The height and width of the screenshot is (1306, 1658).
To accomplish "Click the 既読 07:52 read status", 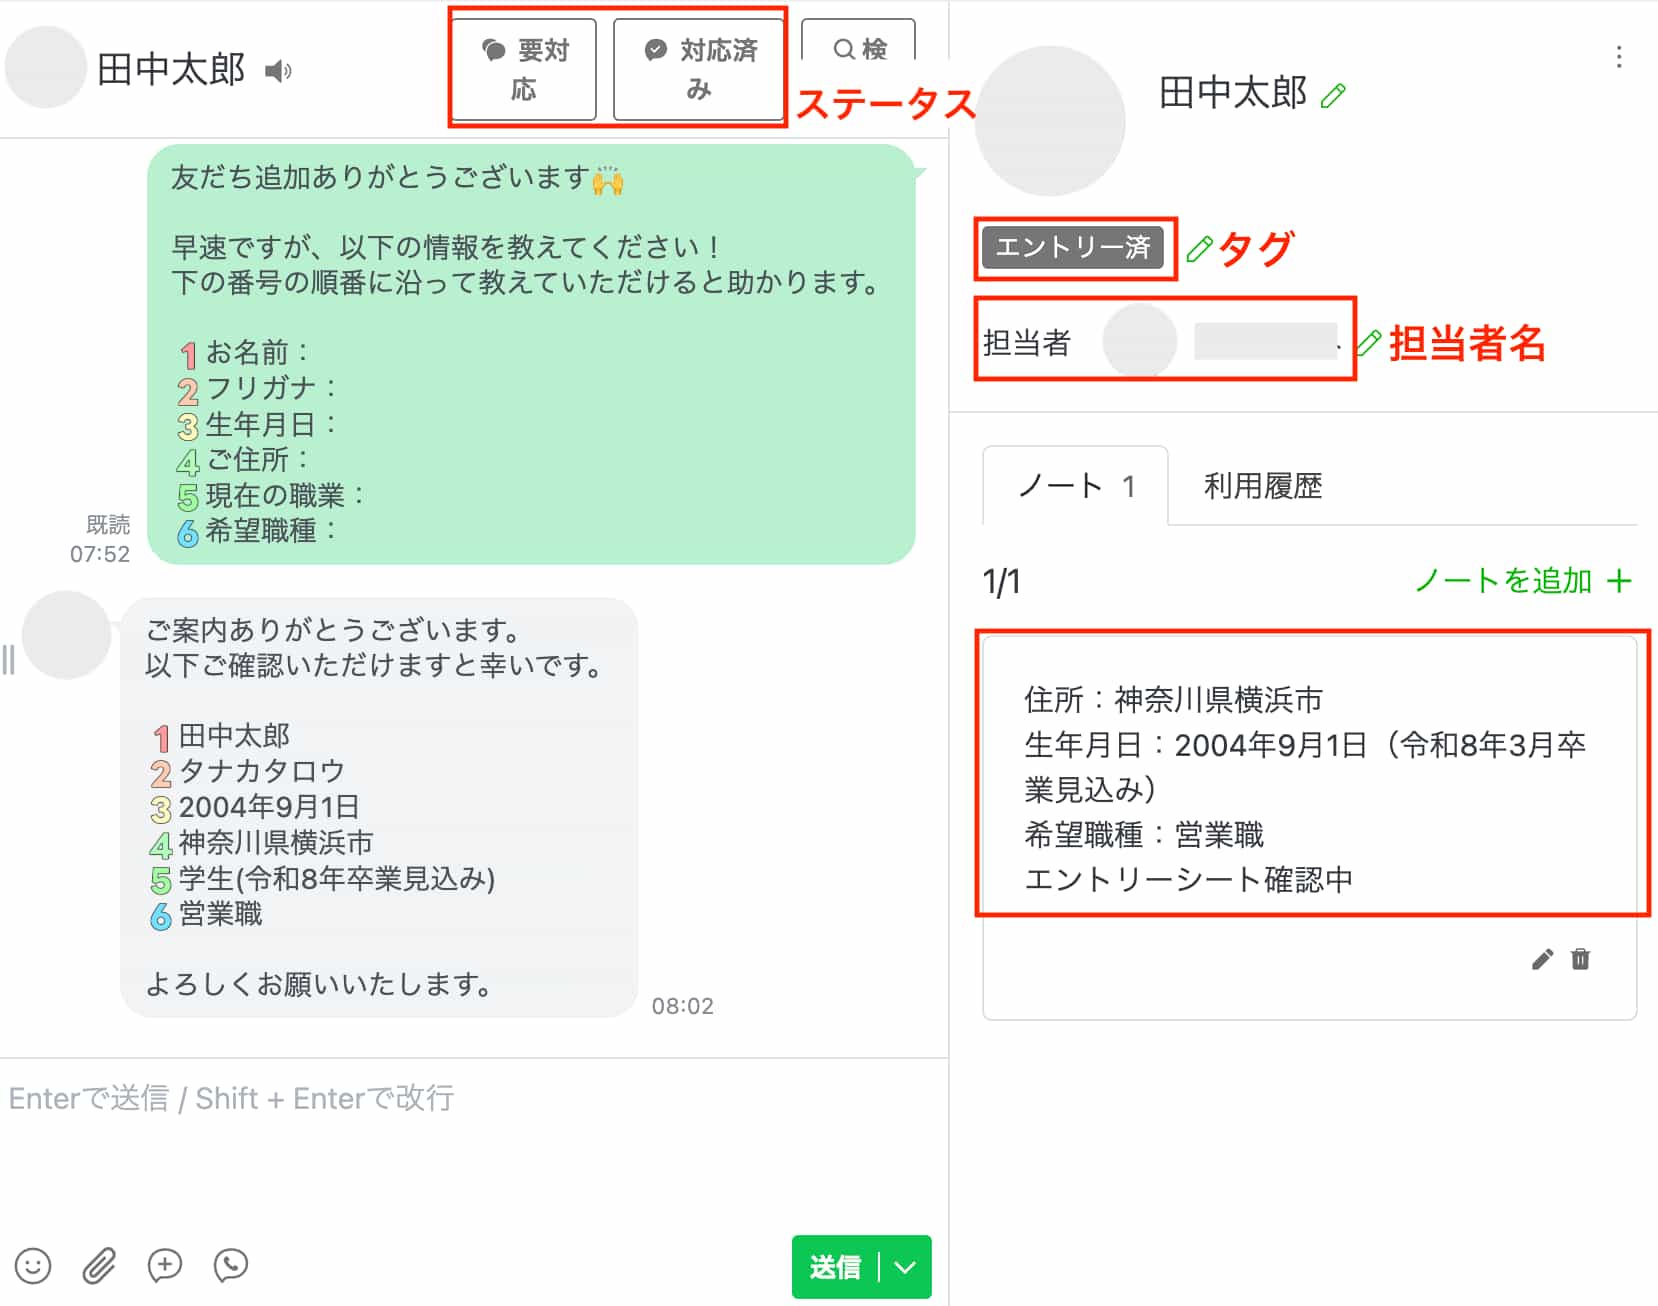I will [x=100, y=539].
